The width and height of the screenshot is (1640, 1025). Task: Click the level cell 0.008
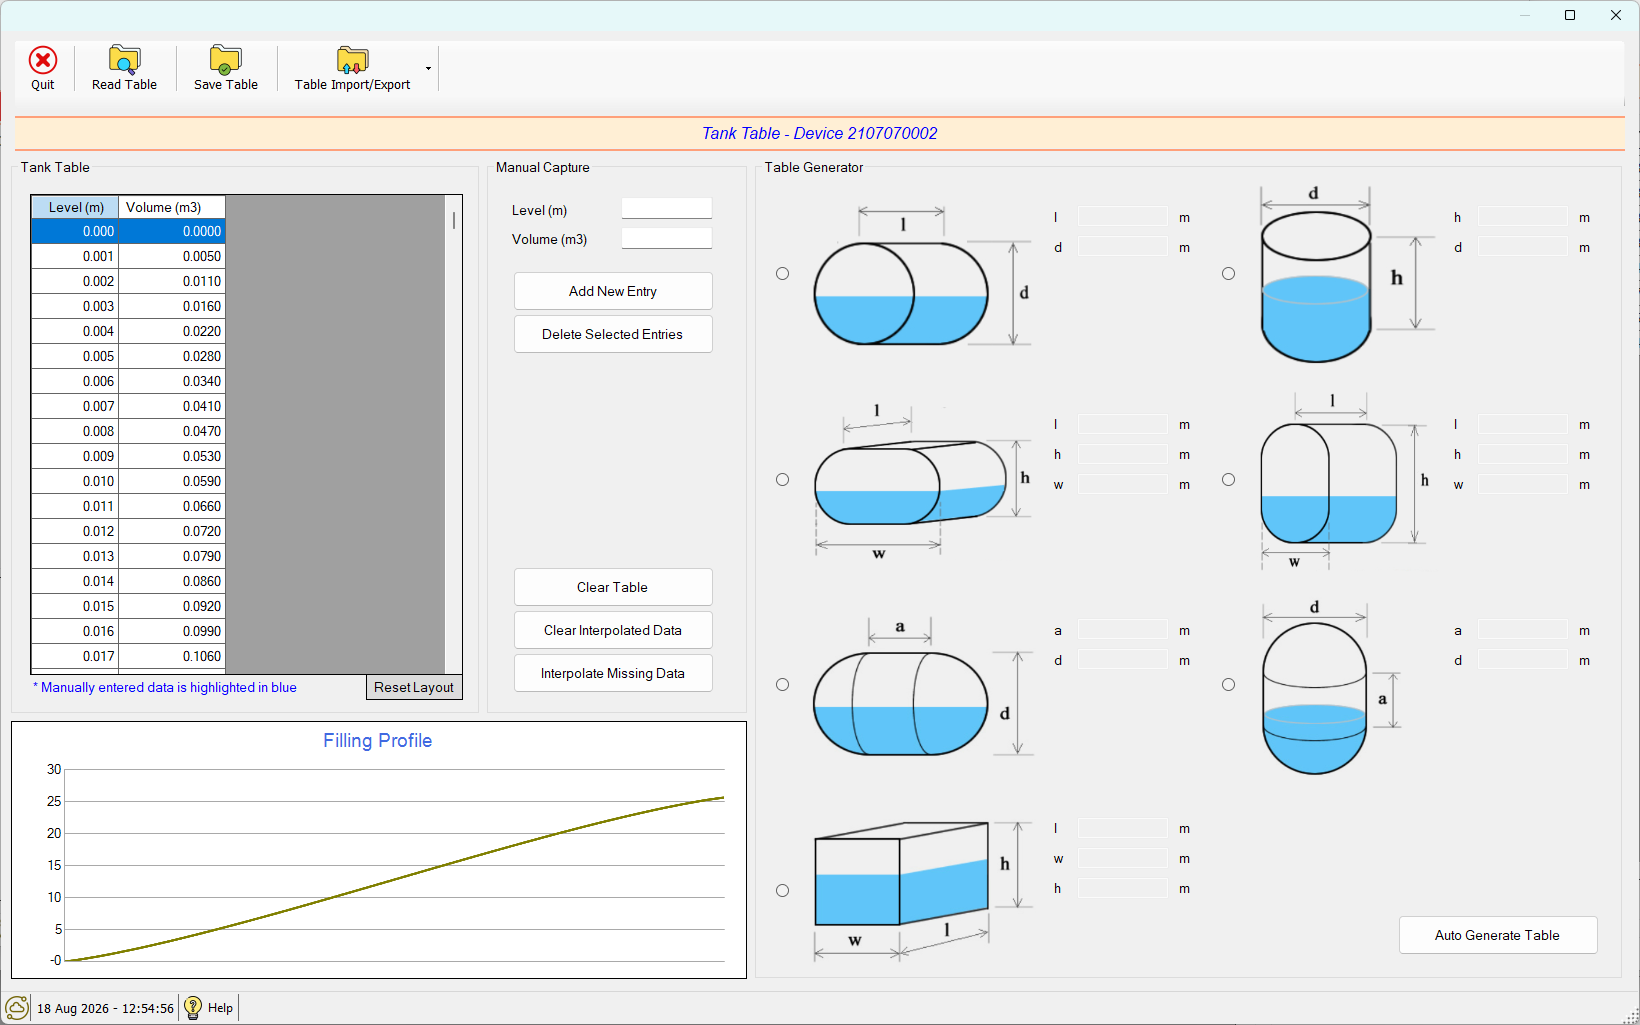(x=75, y=431)
